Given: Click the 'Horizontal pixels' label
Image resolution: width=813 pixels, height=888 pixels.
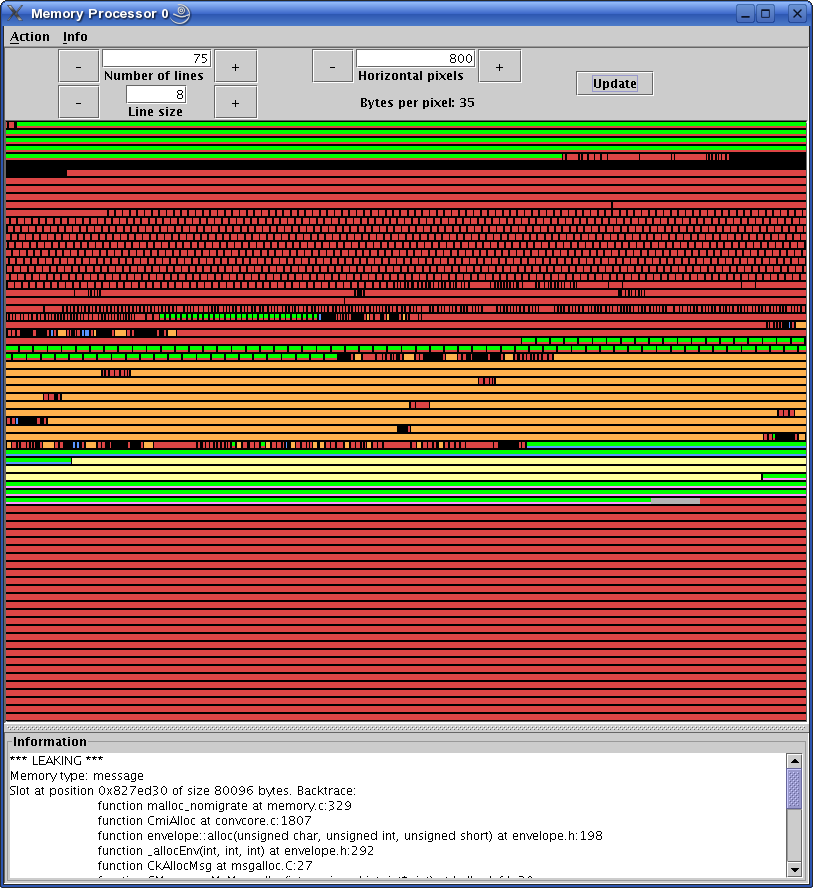Looking at the screenshot, I should (x=410, y=75).
